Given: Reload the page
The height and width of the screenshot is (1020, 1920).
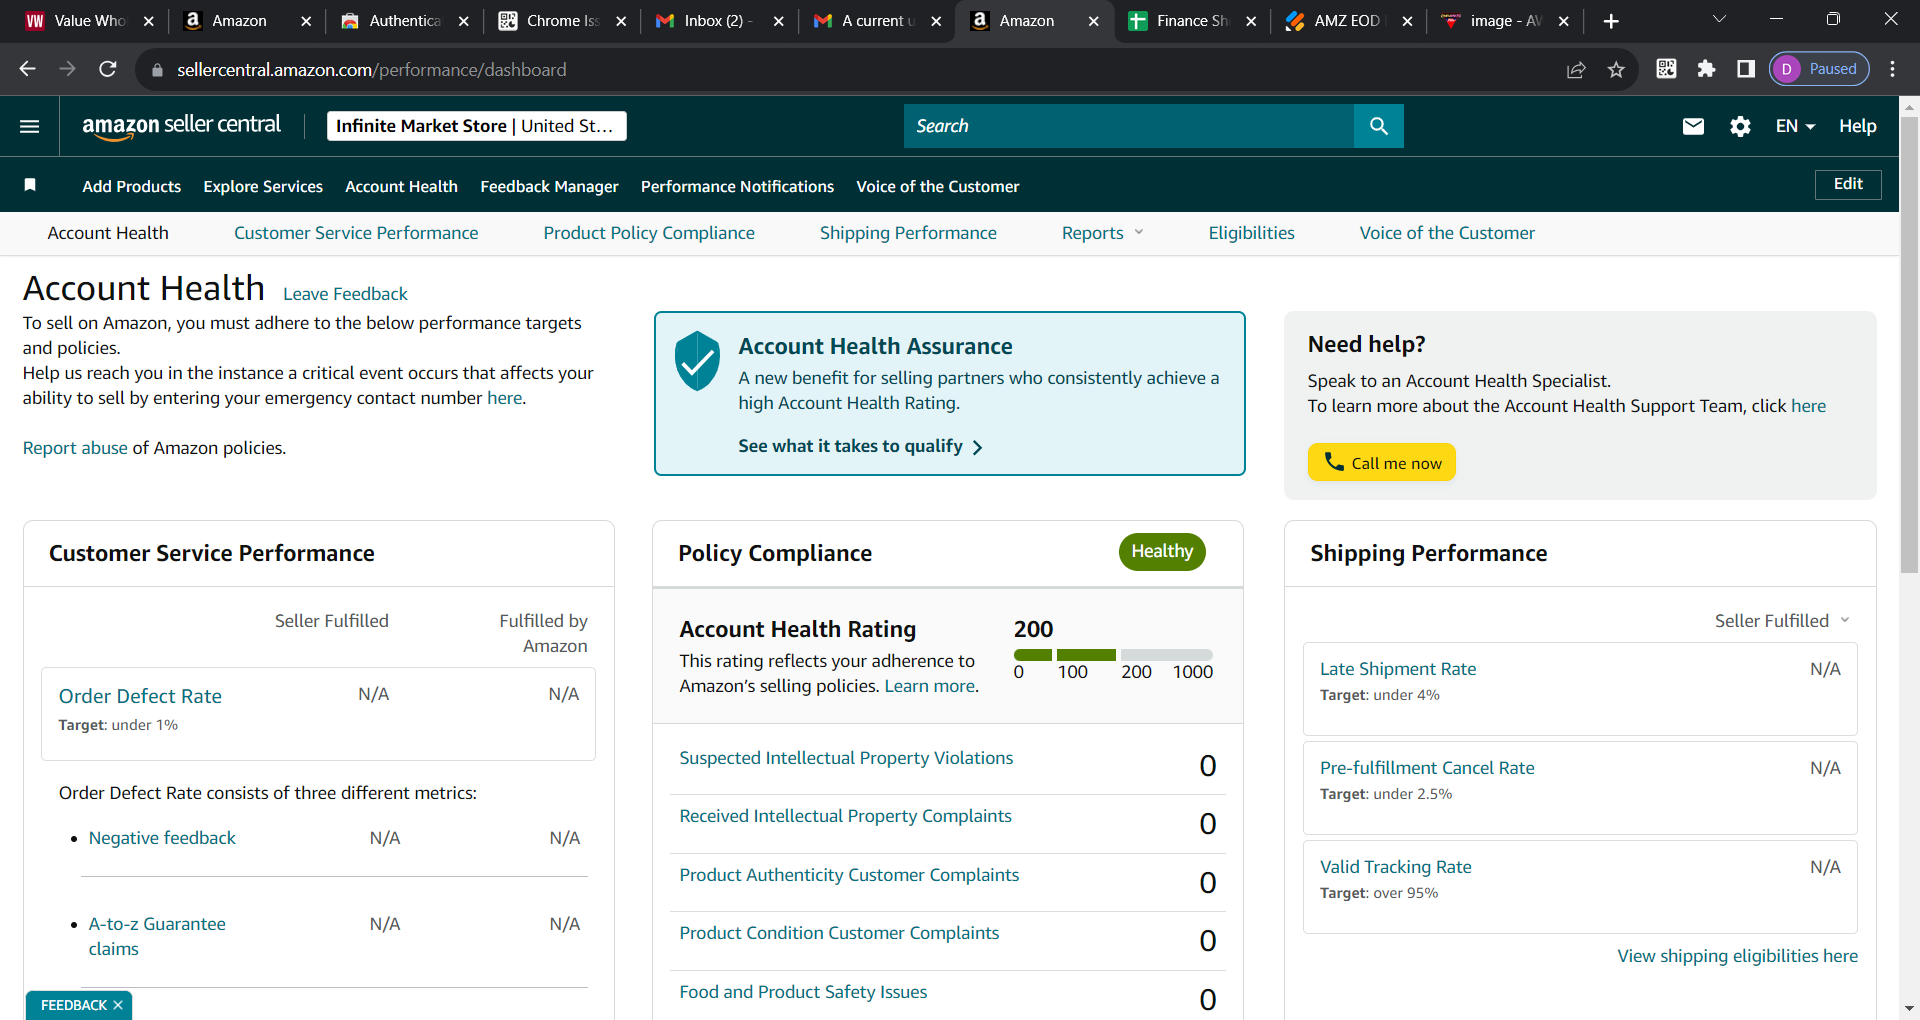Looking at the screenshot, I should click(x=108, y=69).
